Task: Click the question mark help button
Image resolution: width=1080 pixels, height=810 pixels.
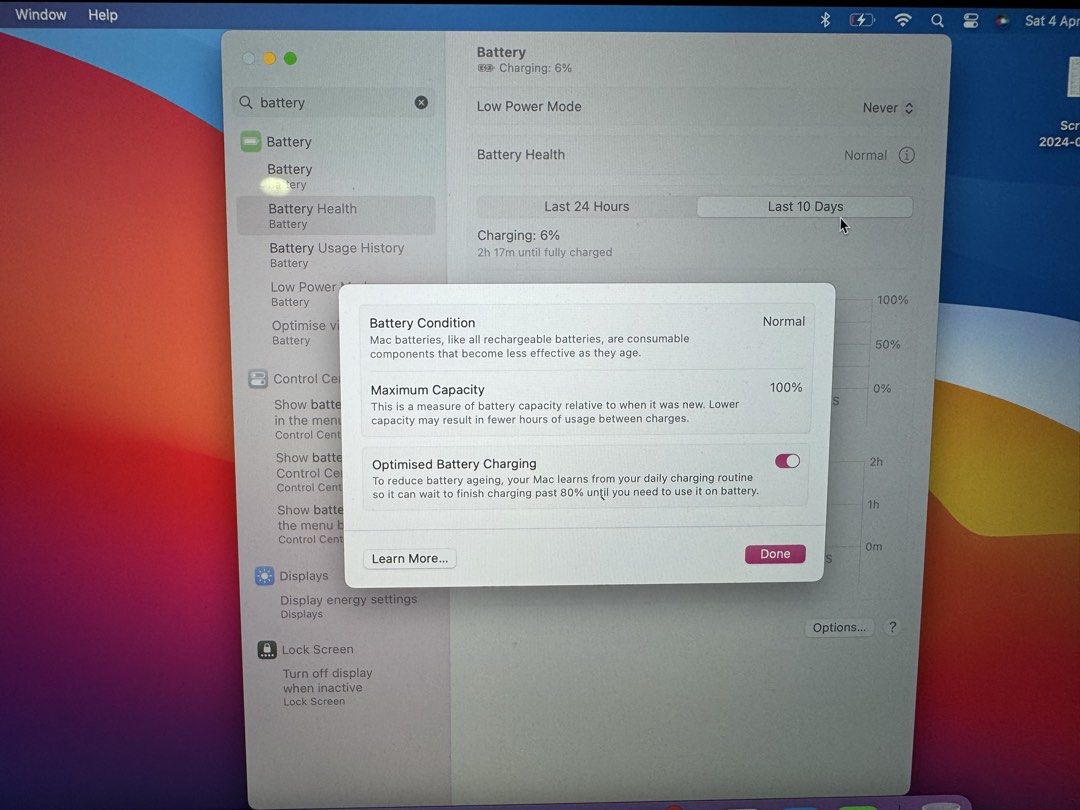Action: pyautogui.click(x=893, y=627)
